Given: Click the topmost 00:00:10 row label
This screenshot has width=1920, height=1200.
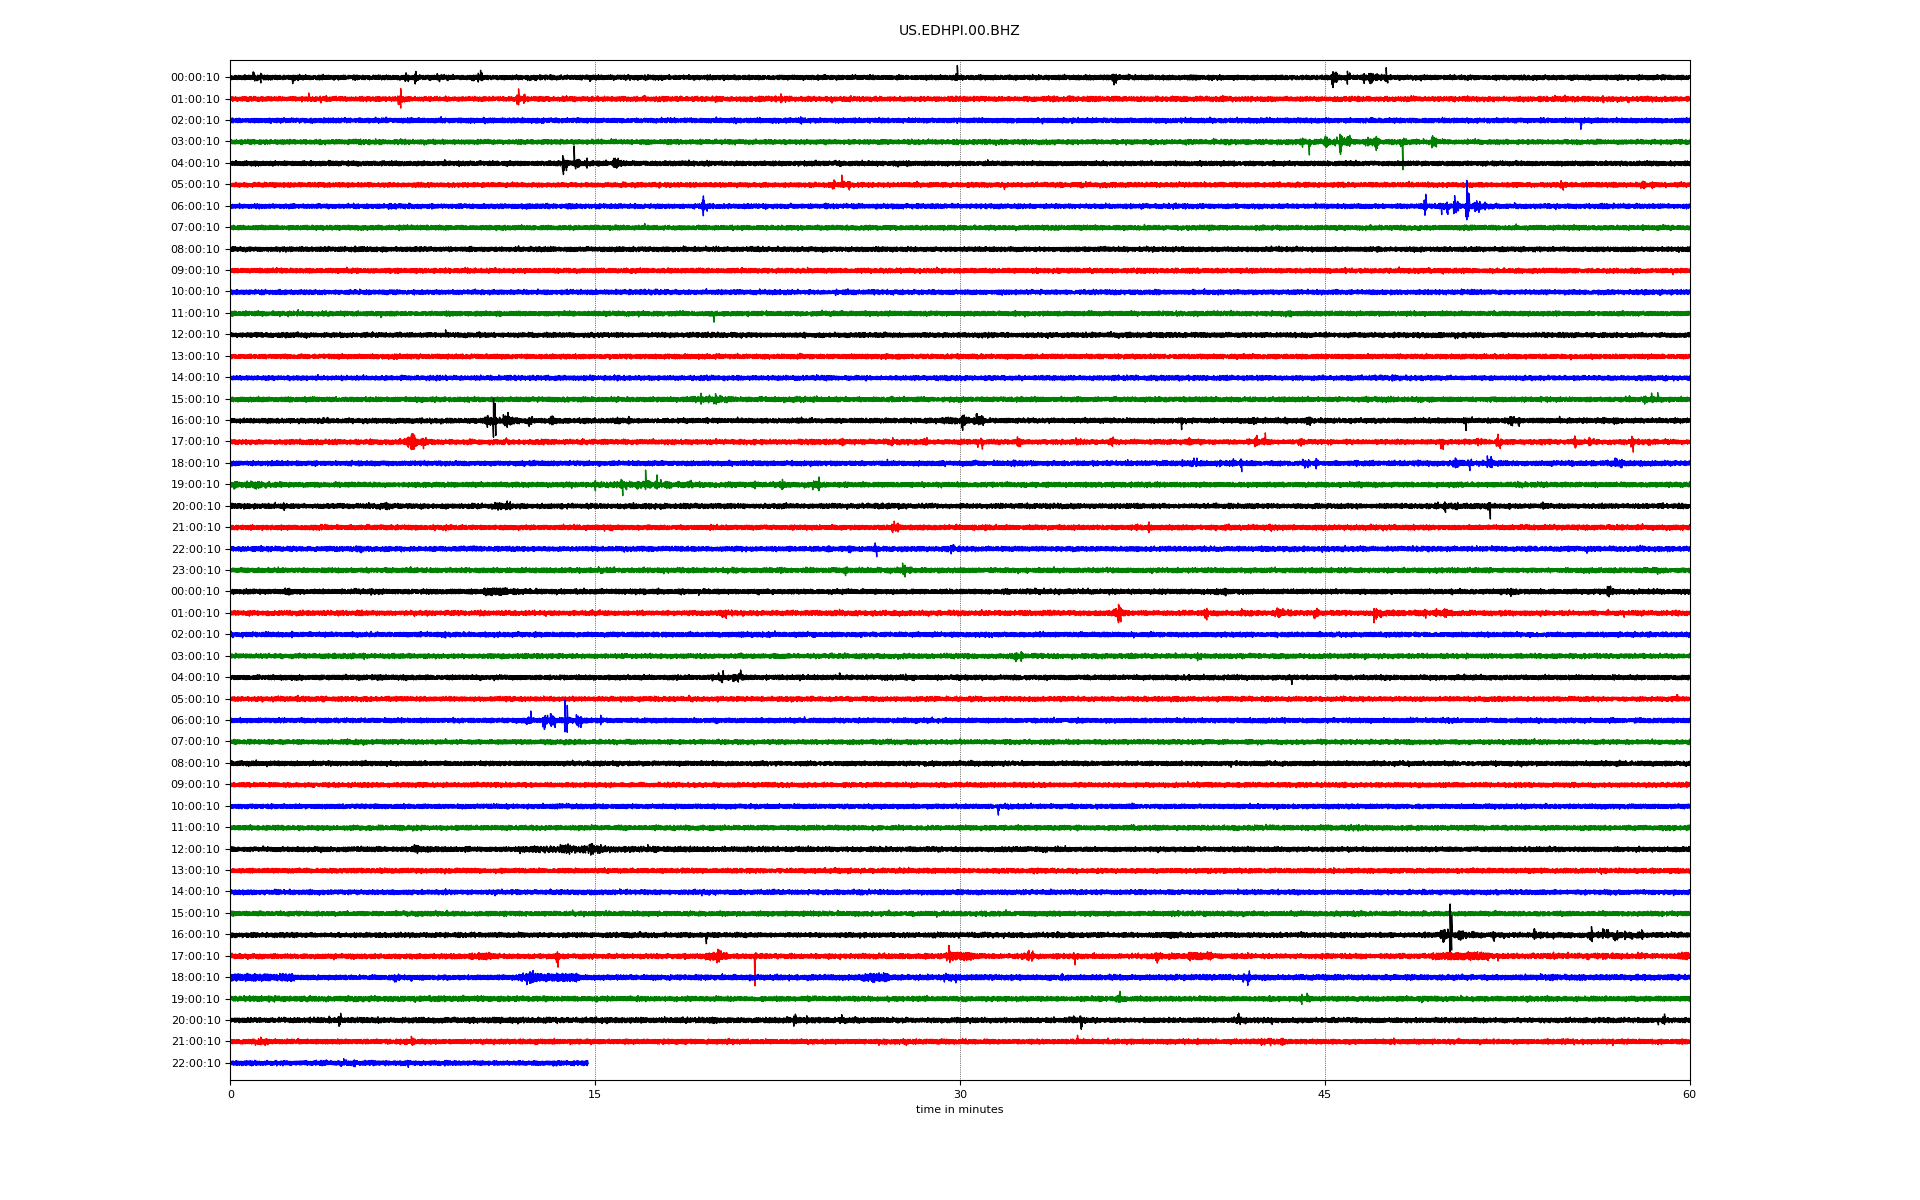Looking at the screenshot, I should point(195,78).
